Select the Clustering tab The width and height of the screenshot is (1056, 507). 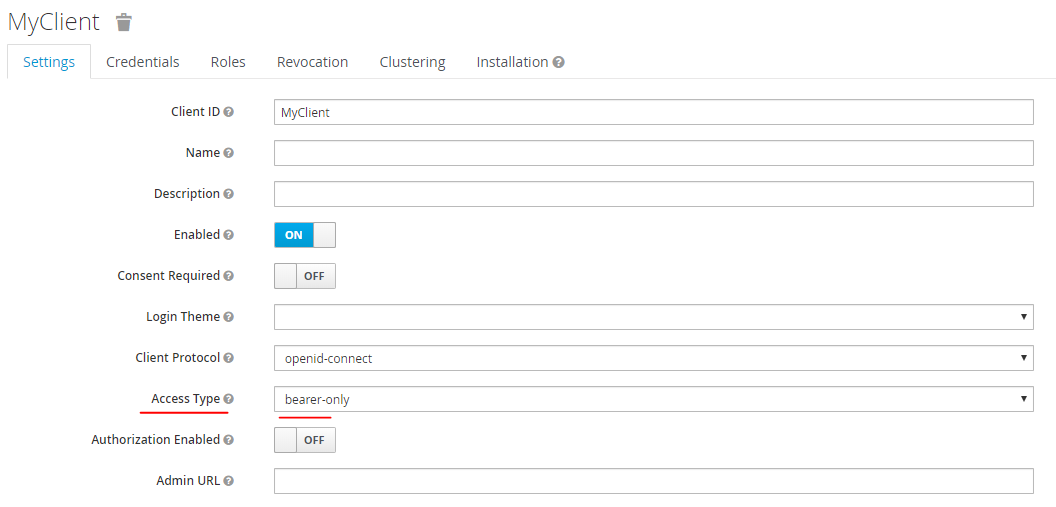pos(412,62)
